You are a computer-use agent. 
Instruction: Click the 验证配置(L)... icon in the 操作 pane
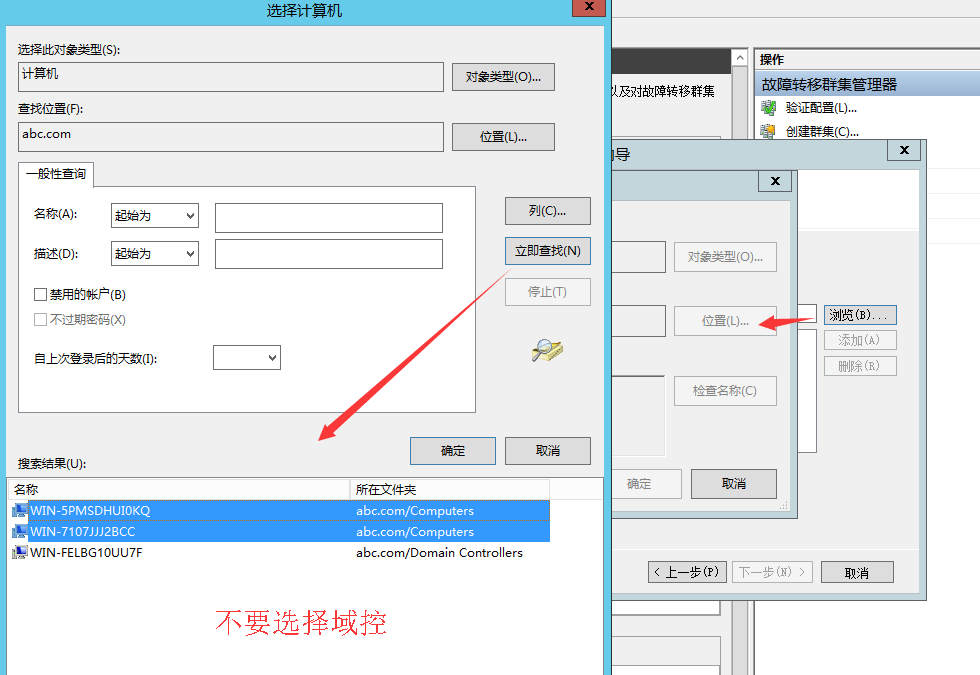(768, 108)
